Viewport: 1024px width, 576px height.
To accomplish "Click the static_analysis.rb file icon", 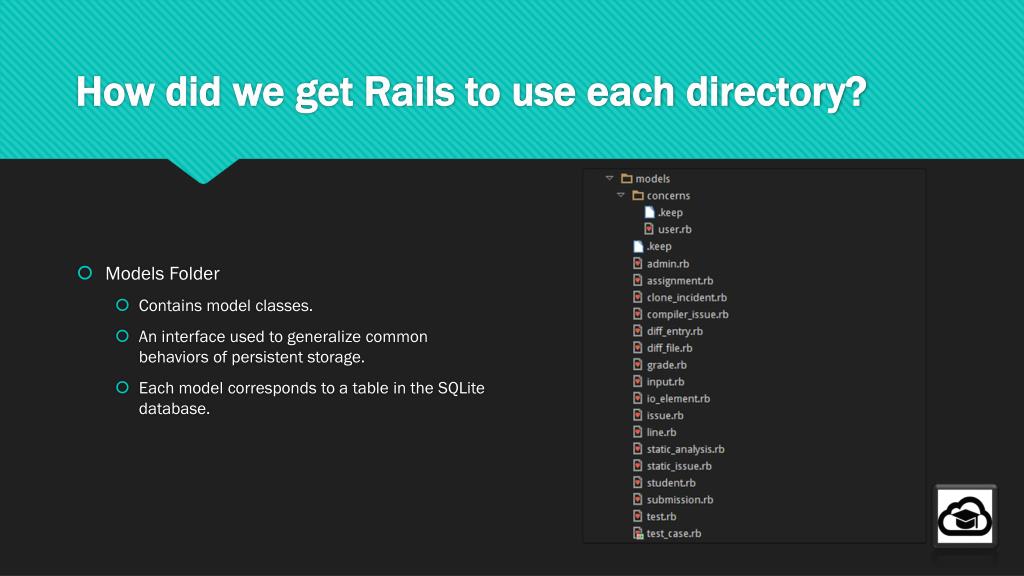I will point(638,449).
